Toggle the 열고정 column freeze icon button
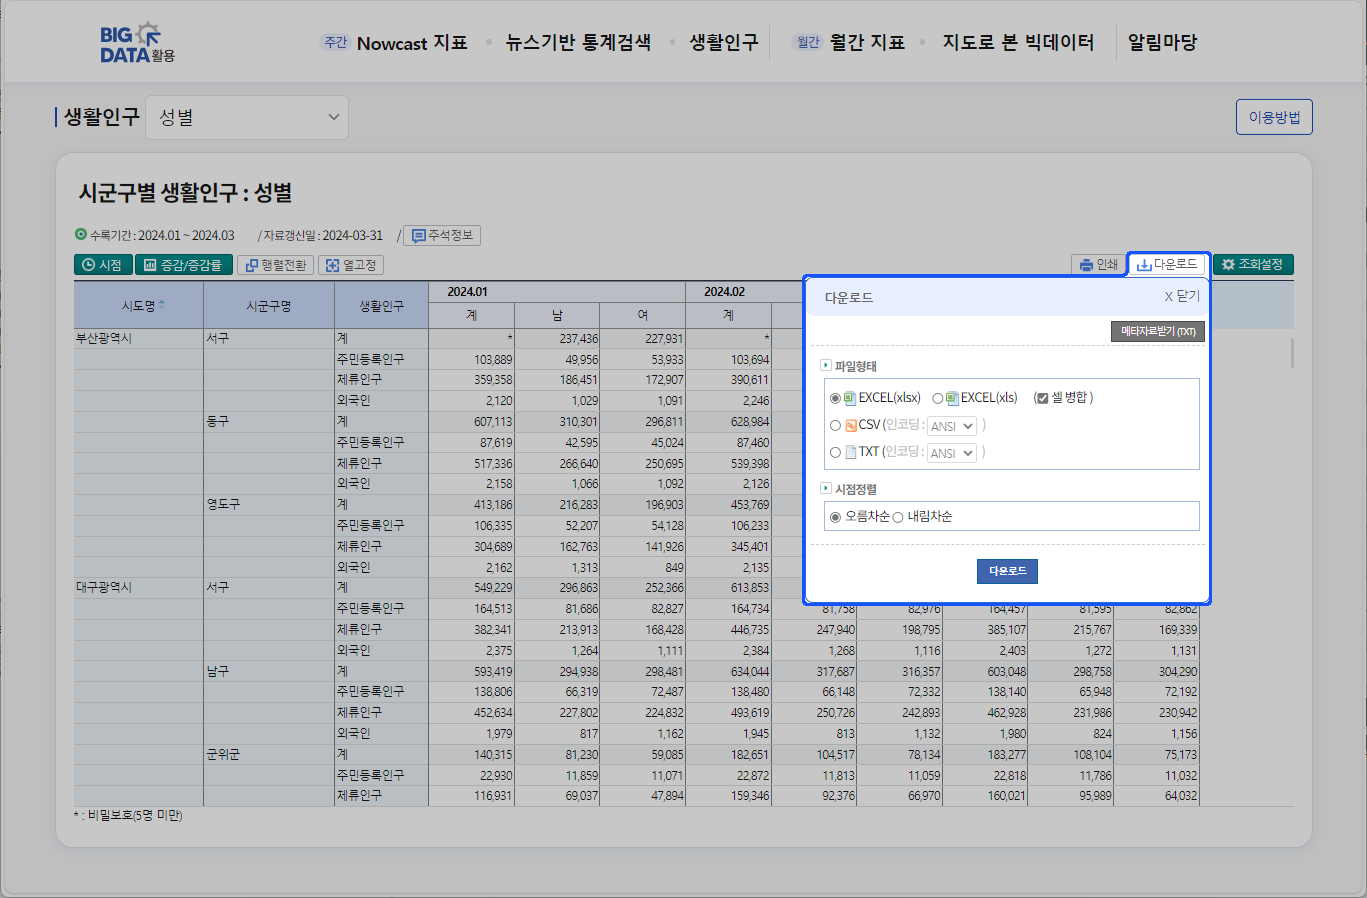1367x898 pixels. (x=351, y=265)
